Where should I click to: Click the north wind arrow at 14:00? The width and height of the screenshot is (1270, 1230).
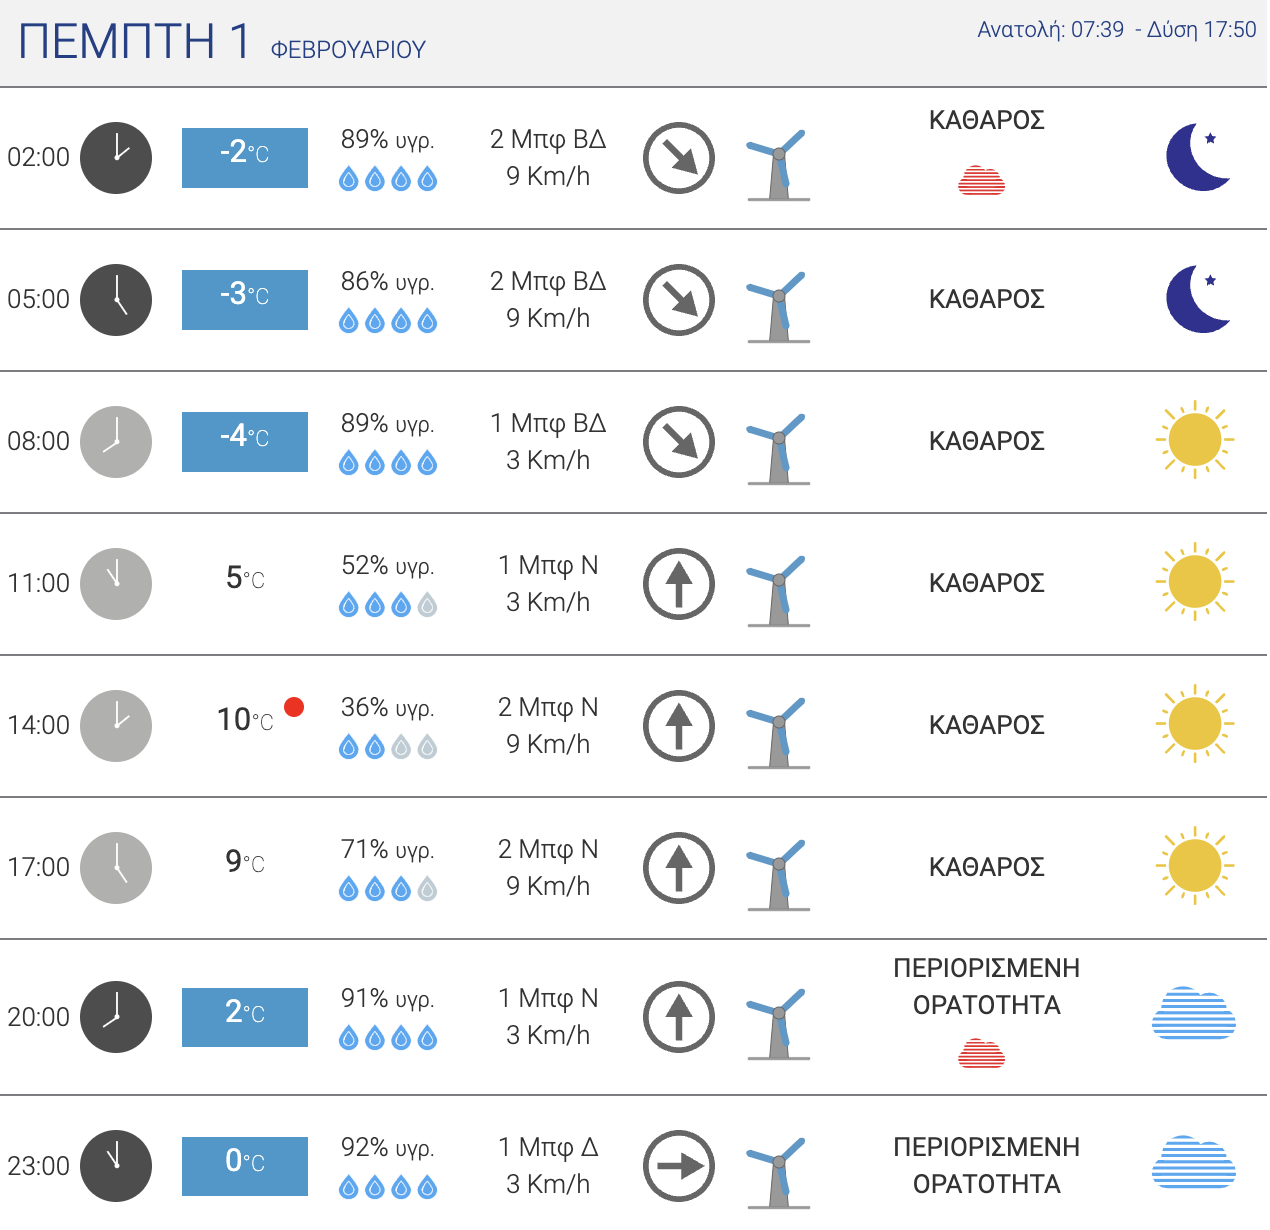679,726
